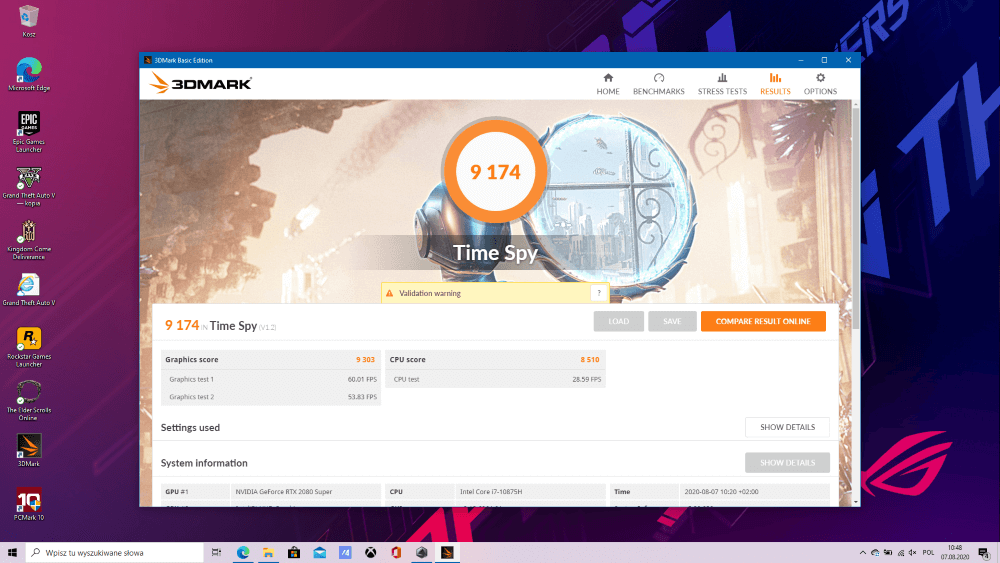Viewport: 1000px width, 563px height.
Task: Click the SAVE result button
Action: (672, 321)
